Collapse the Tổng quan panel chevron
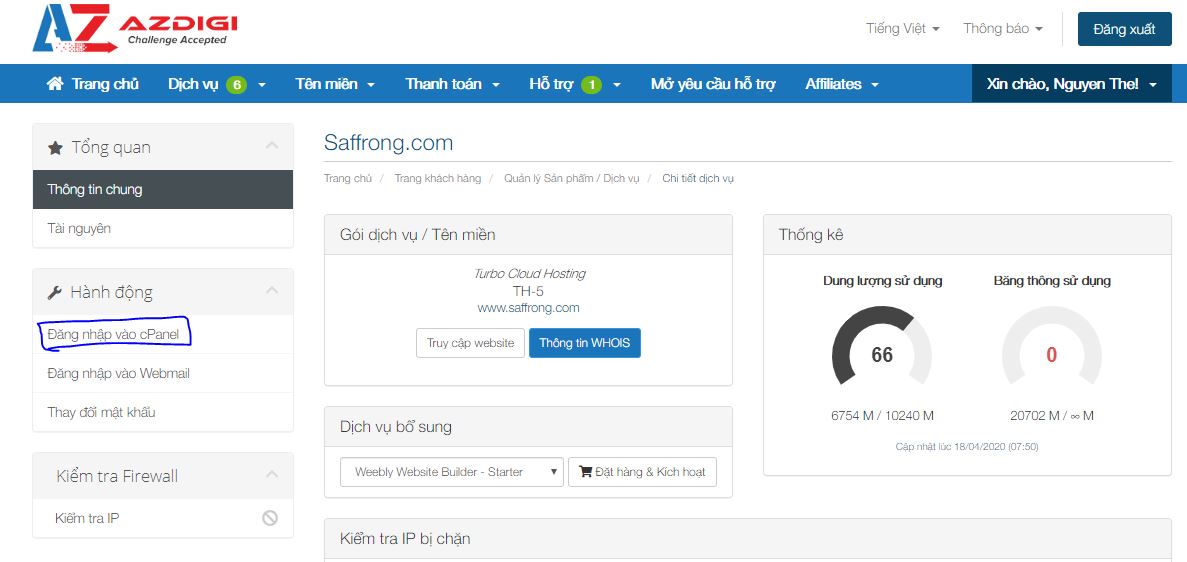1187x562 pixels. point(272,146)
